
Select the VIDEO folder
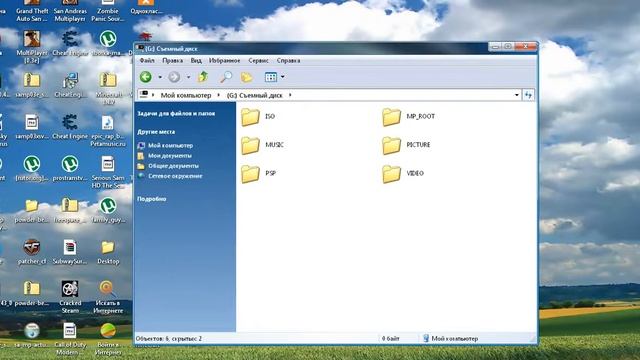tap(403, 174)
